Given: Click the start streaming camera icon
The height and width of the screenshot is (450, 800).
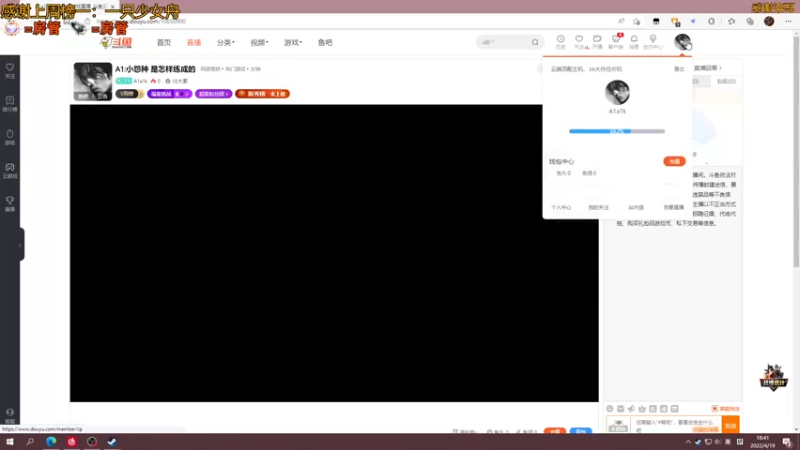Looking at the screenshot, I should click(597, 42).
